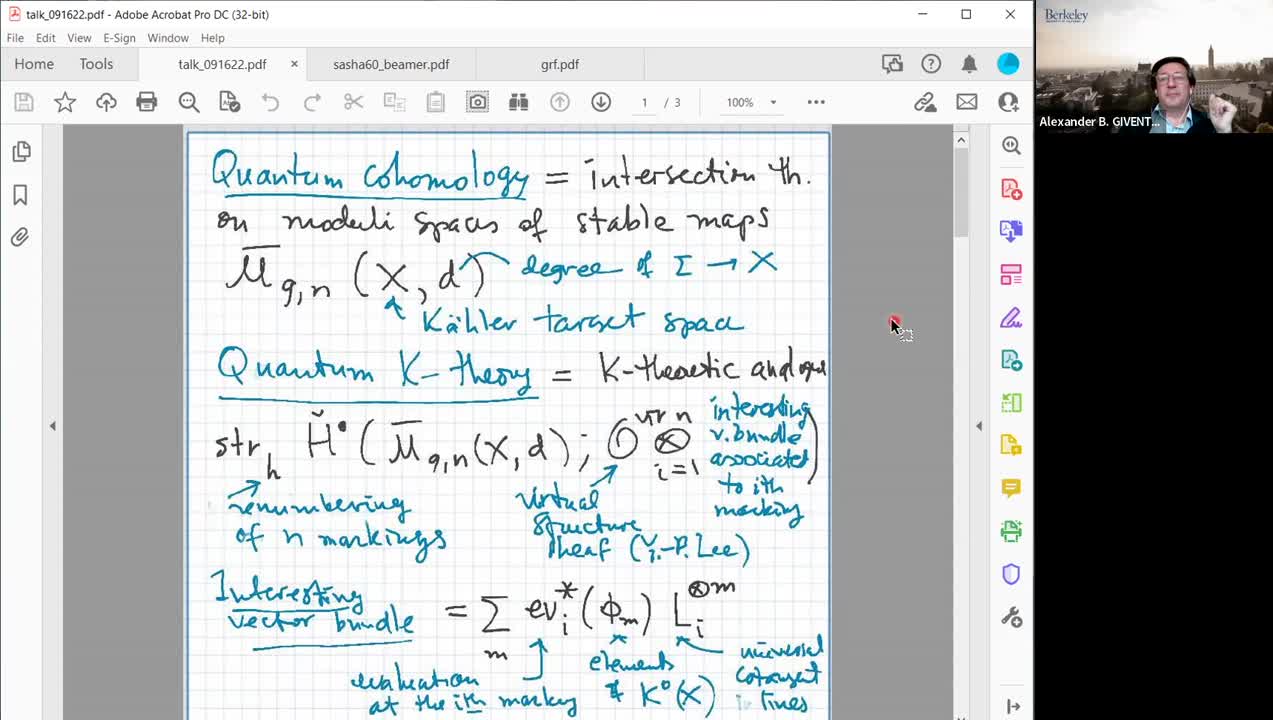The image size is (1273, 720).
Task: Expand the more tools ellipsis menu
Action: coord(816,102)
